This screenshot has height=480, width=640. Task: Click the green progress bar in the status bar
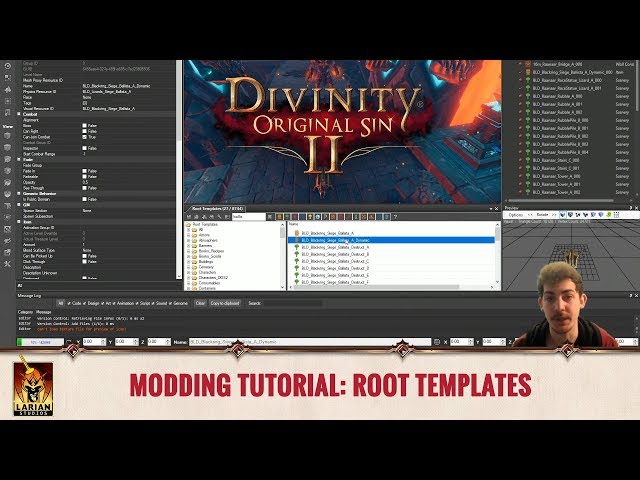tap(40, 342)
